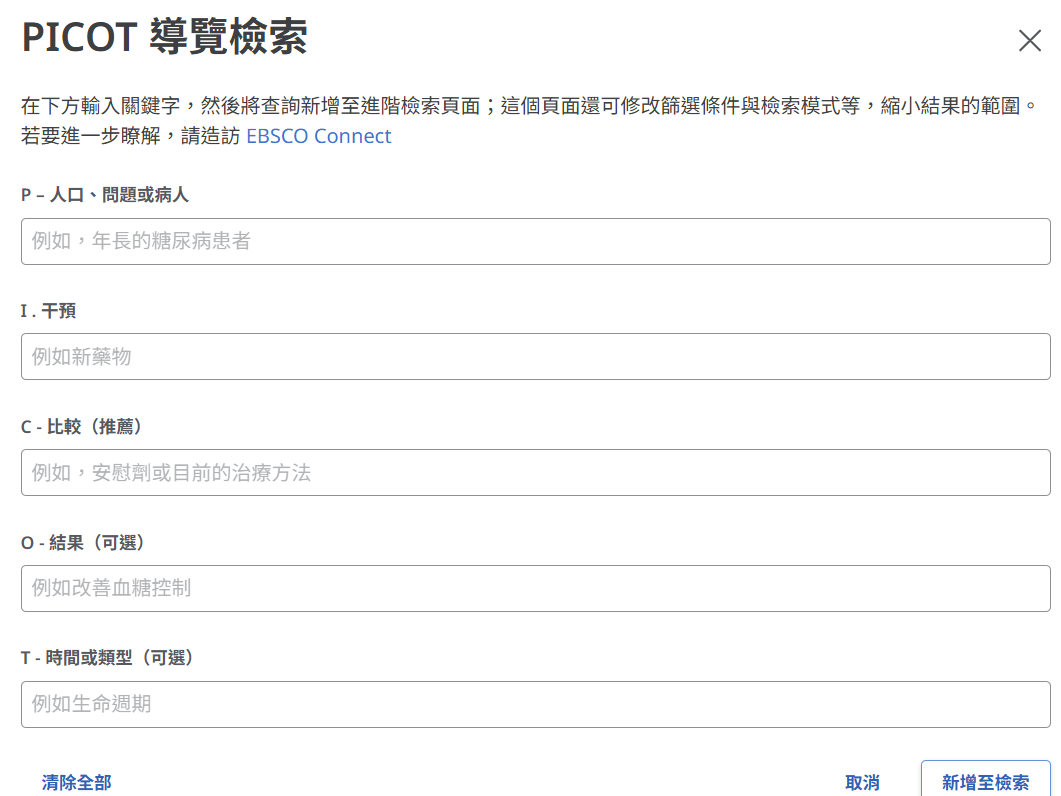Viewport: 1061px width, 796px height.
Task: Close the PICOT 導覽檢索 dialog with the X
Action: click(x=1030, y=41)
